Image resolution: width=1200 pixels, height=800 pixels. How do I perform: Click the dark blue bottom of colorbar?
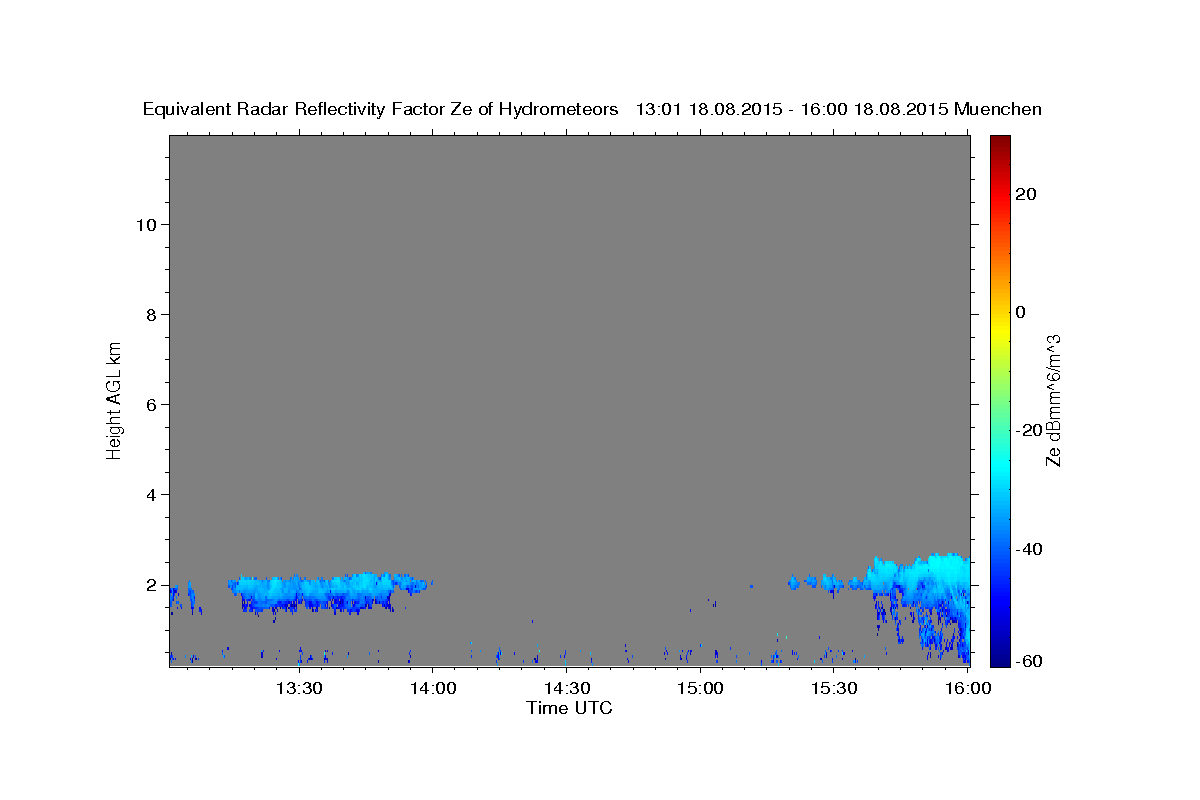point(1000,656)
